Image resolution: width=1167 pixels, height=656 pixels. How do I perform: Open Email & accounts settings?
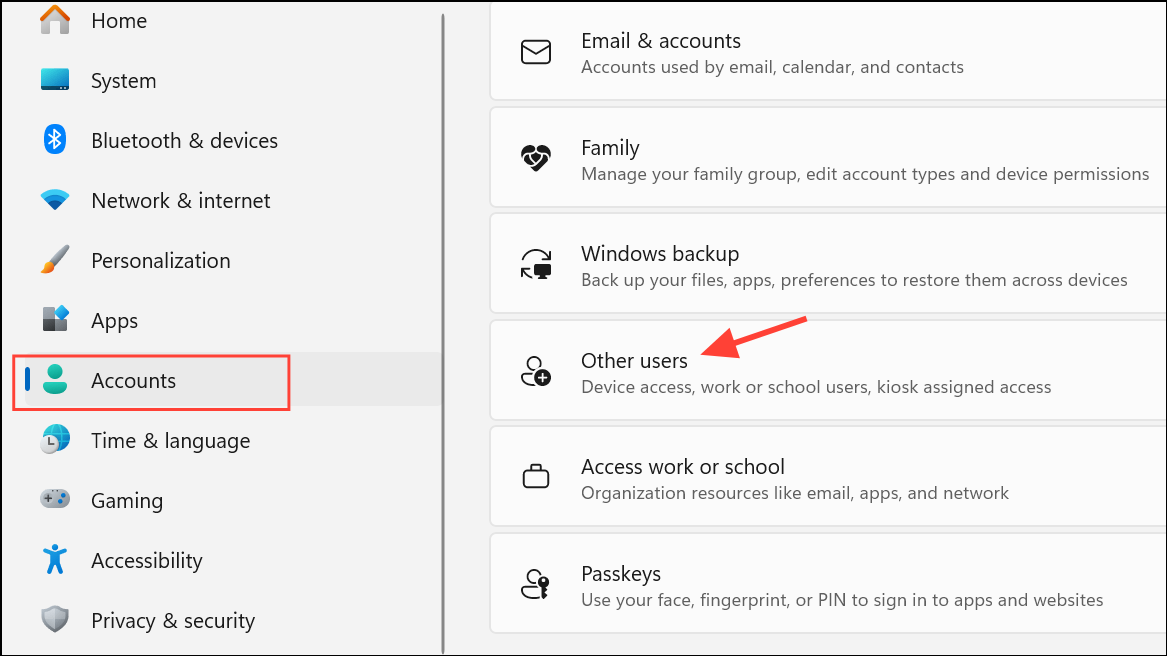click(x=826, y=53)
